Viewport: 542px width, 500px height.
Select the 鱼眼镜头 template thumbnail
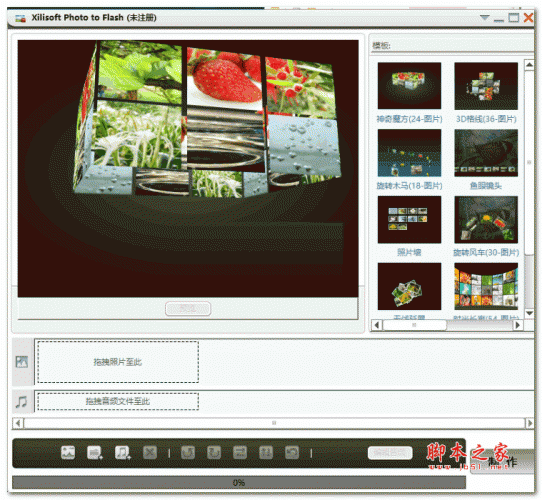click(x=486, y=153)
